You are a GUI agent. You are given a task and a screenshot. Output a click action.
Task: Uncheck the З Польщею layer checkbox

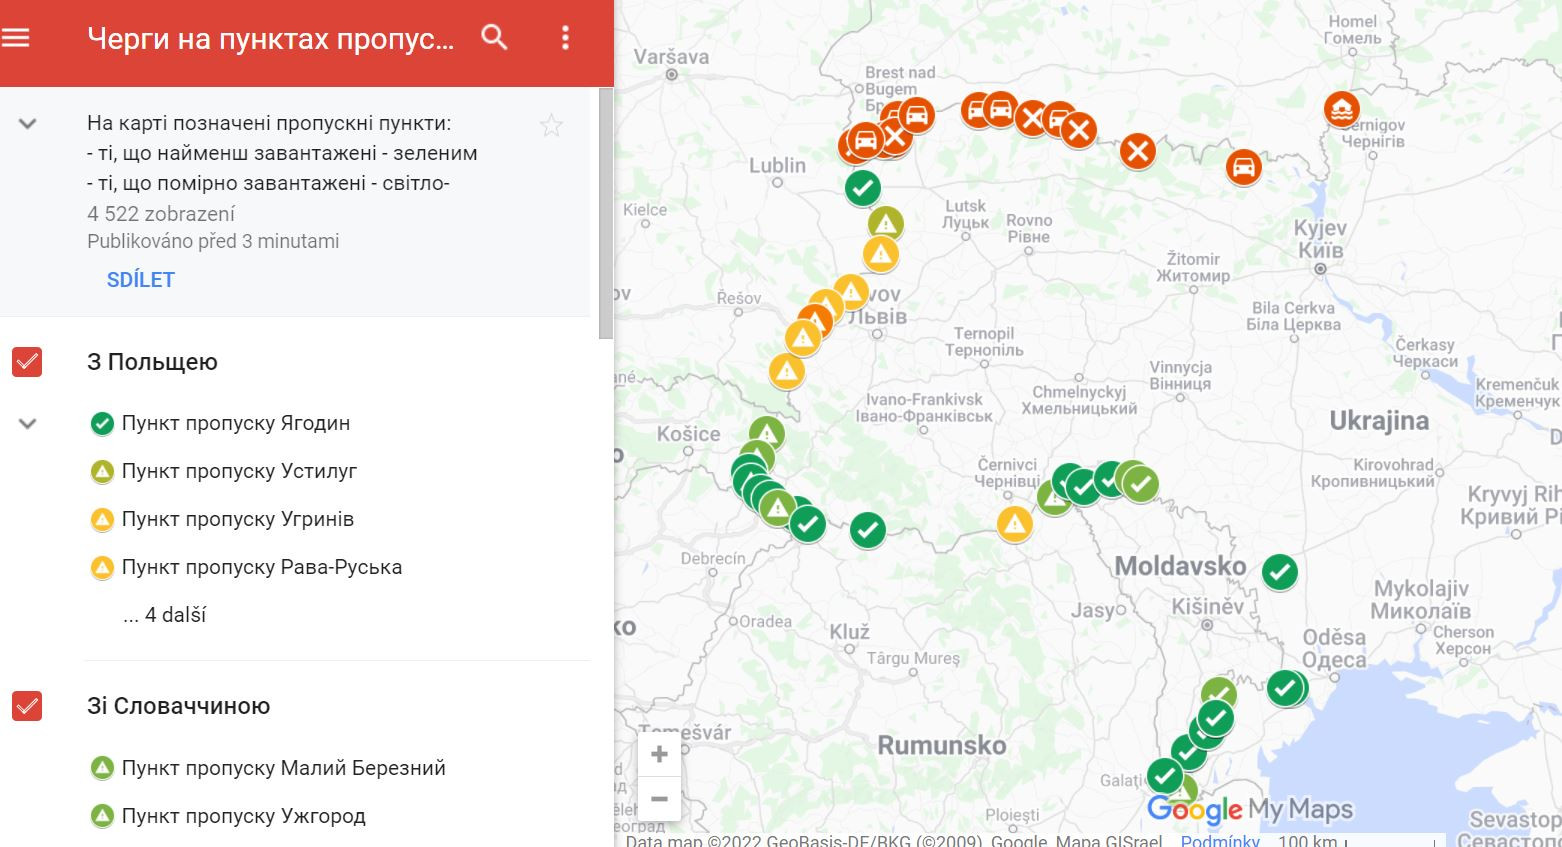27,362
